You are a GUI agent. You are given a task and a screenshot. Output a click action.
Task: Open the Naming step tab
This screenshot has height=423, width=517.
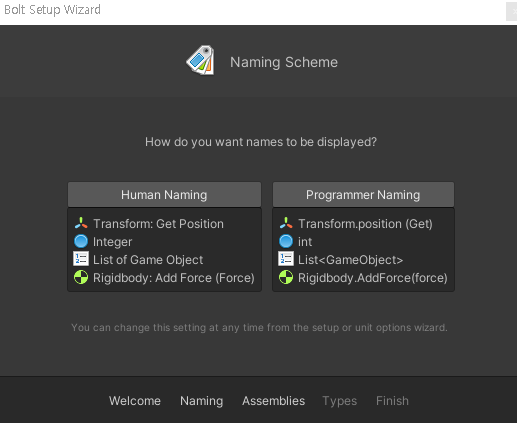pyautogui.click(x=201, y=401)
